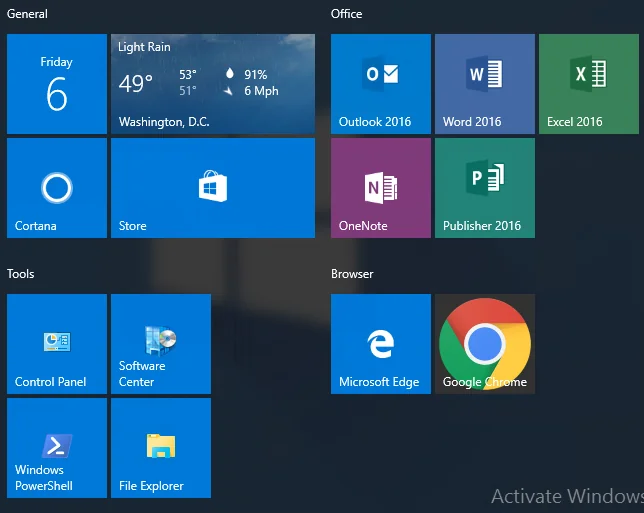Image resolution: width=644 pixels, height=513 pixels.
Task: Launch Cortana from its tile
Action: pyautogui.click(x=57, y=188)
